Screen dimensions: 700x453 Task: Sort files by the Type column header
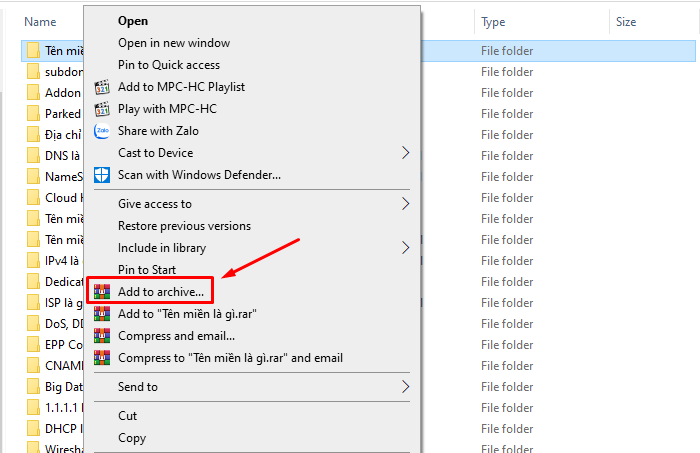coord(493,22)
